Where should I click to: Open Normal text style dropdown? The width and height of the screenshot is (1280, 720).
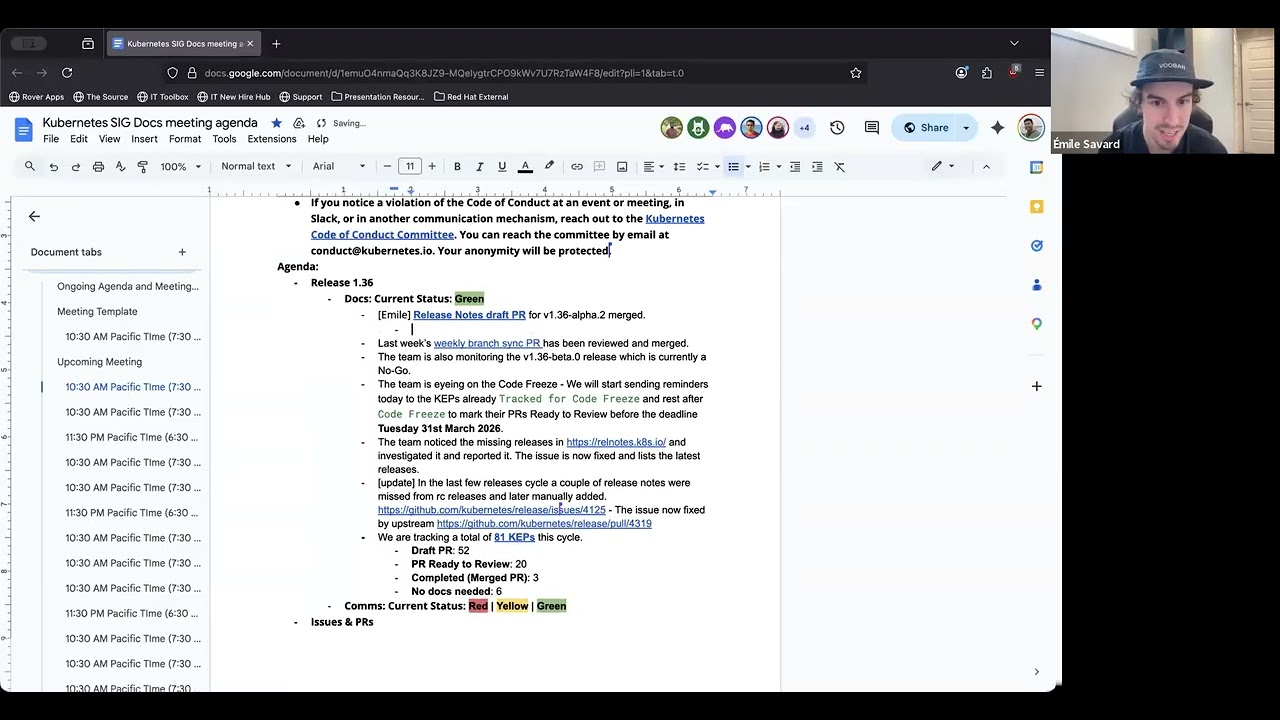tap(256, 166)
